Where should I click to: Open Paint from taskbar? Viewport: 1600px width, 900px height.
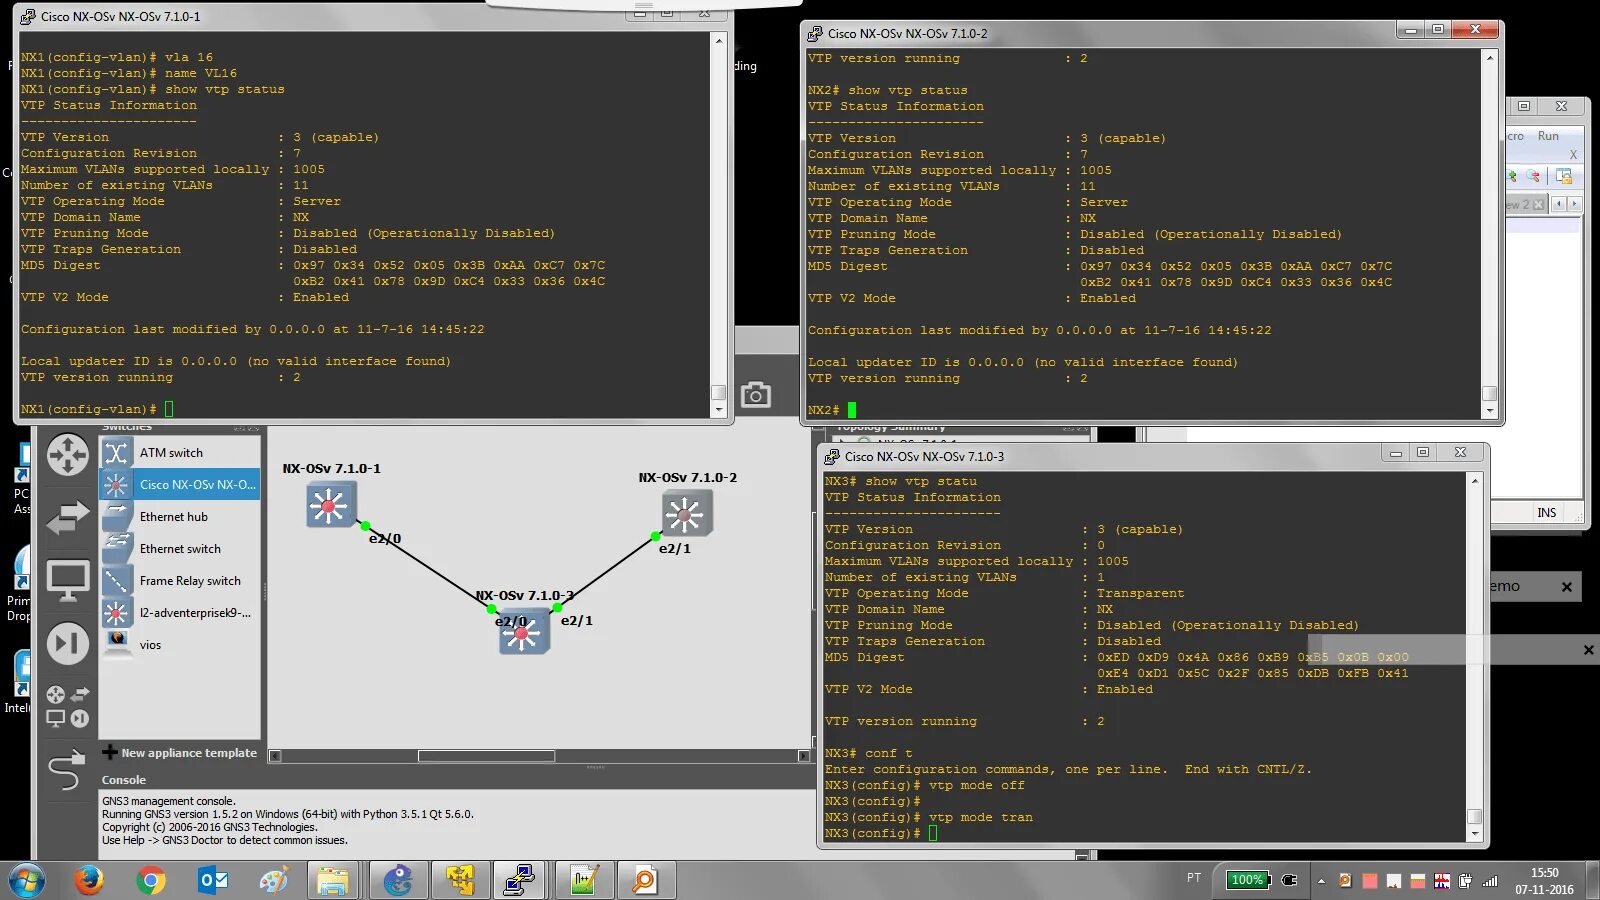(273, 881)
